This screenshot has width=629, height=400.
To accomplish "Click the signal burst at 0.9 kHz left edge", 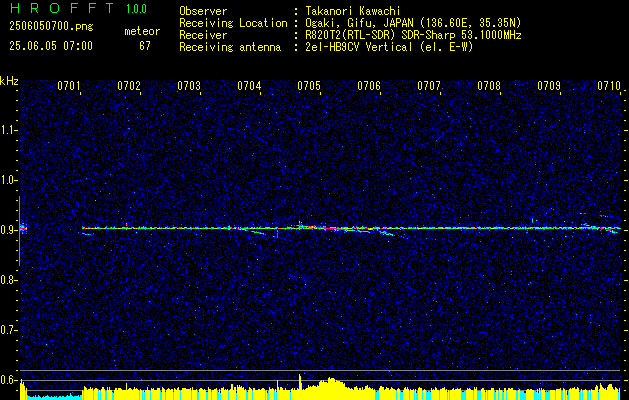I will click(x=23, y=229).
